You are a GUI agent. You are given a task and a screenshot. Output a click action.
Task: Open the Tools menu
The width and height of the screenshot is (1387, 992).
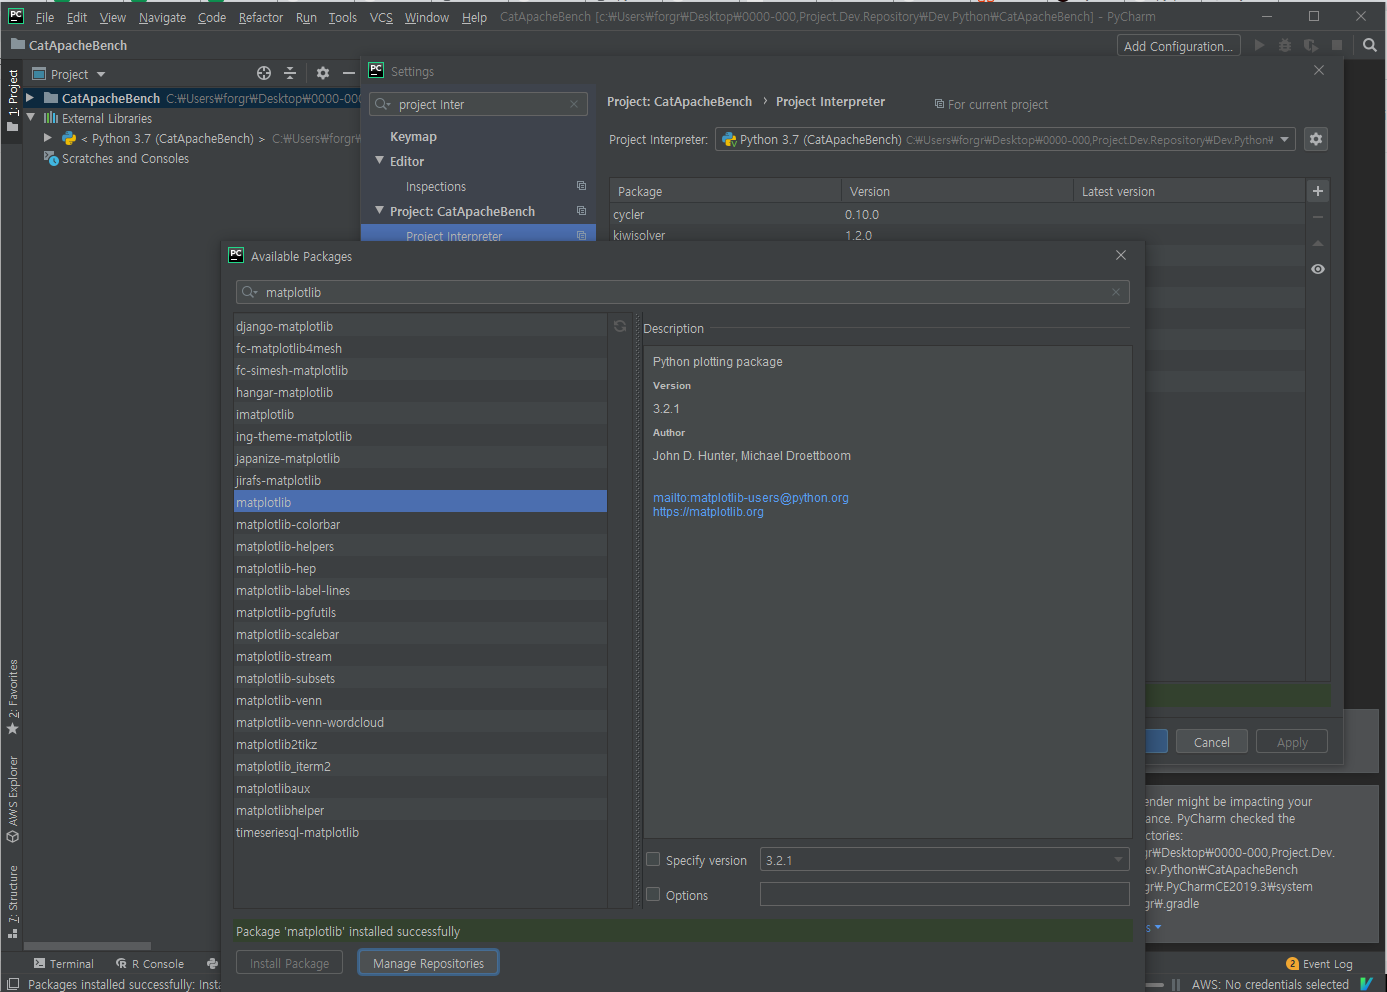(x=342, y=17)
